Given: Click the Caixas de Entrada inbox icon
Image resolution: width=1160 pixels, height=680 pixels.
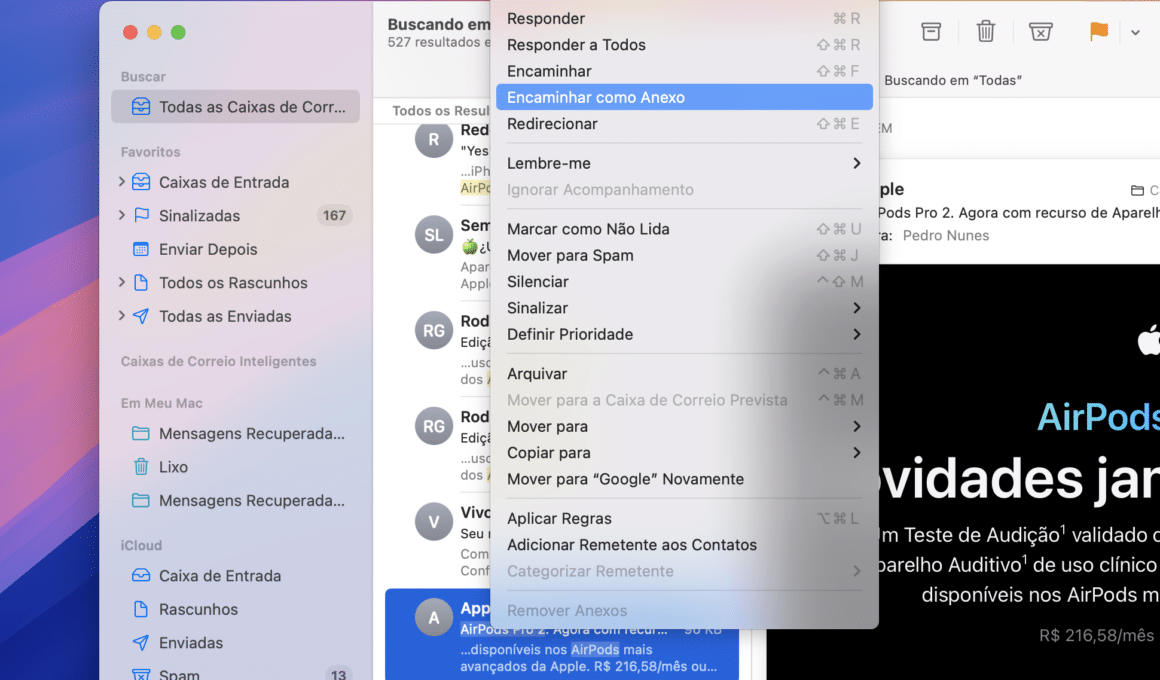Looking at the screenshot, I should click(141, 182).
